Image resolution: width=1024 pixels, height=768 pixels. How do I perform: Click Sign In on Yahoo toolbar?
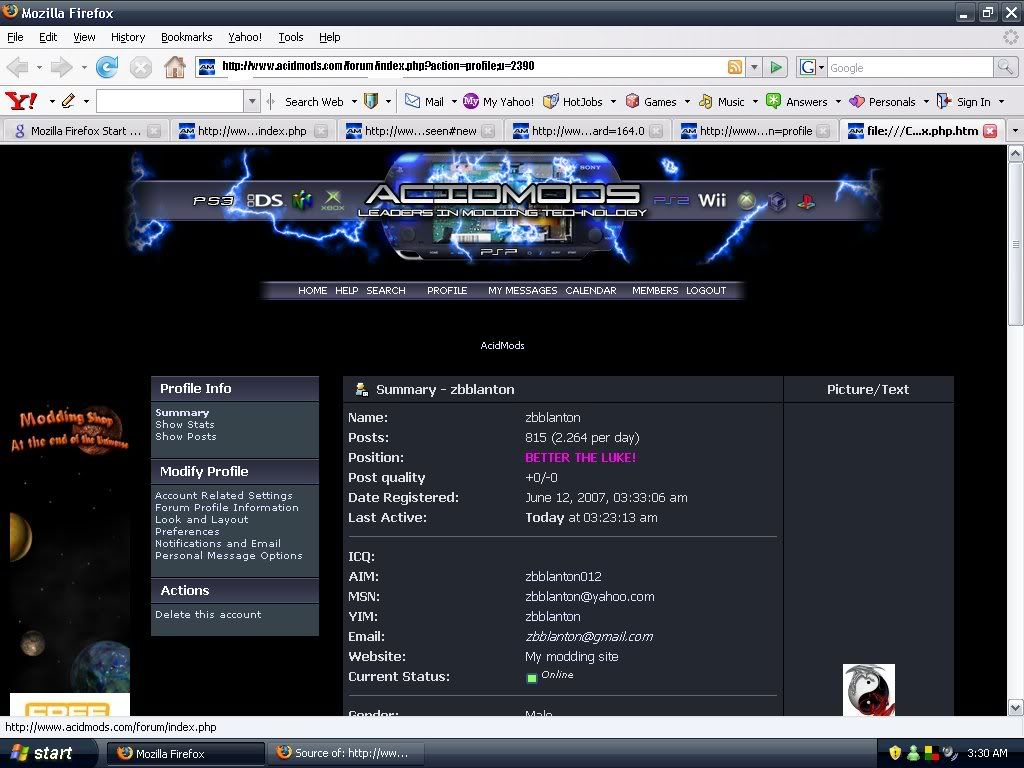tap(964, 101)
